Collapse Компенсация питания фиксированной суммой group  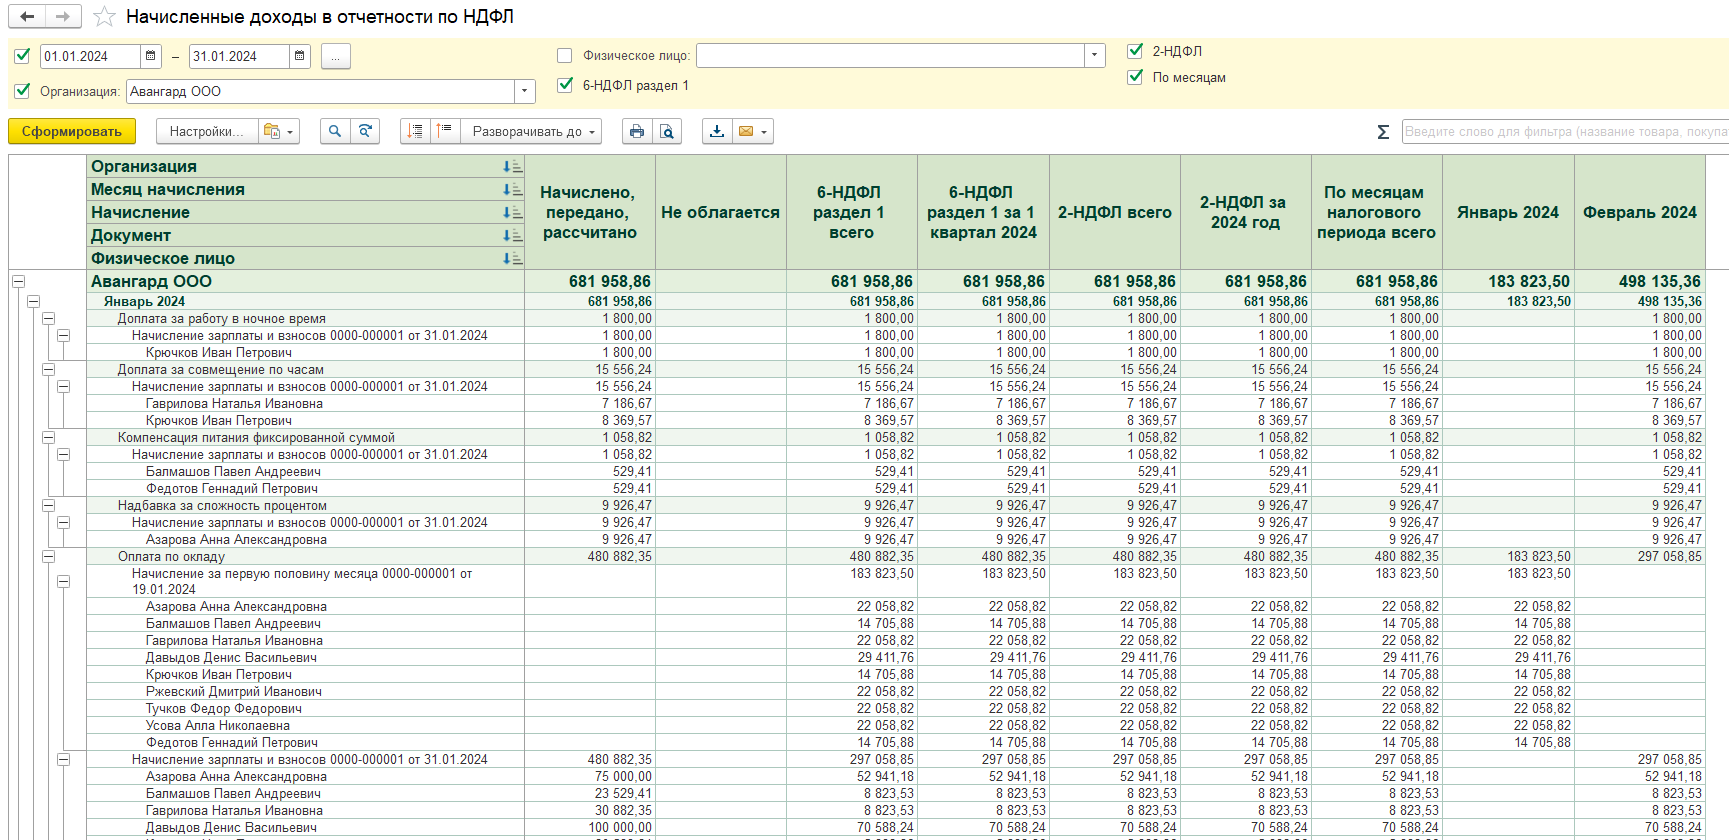(x=48, y=437)
